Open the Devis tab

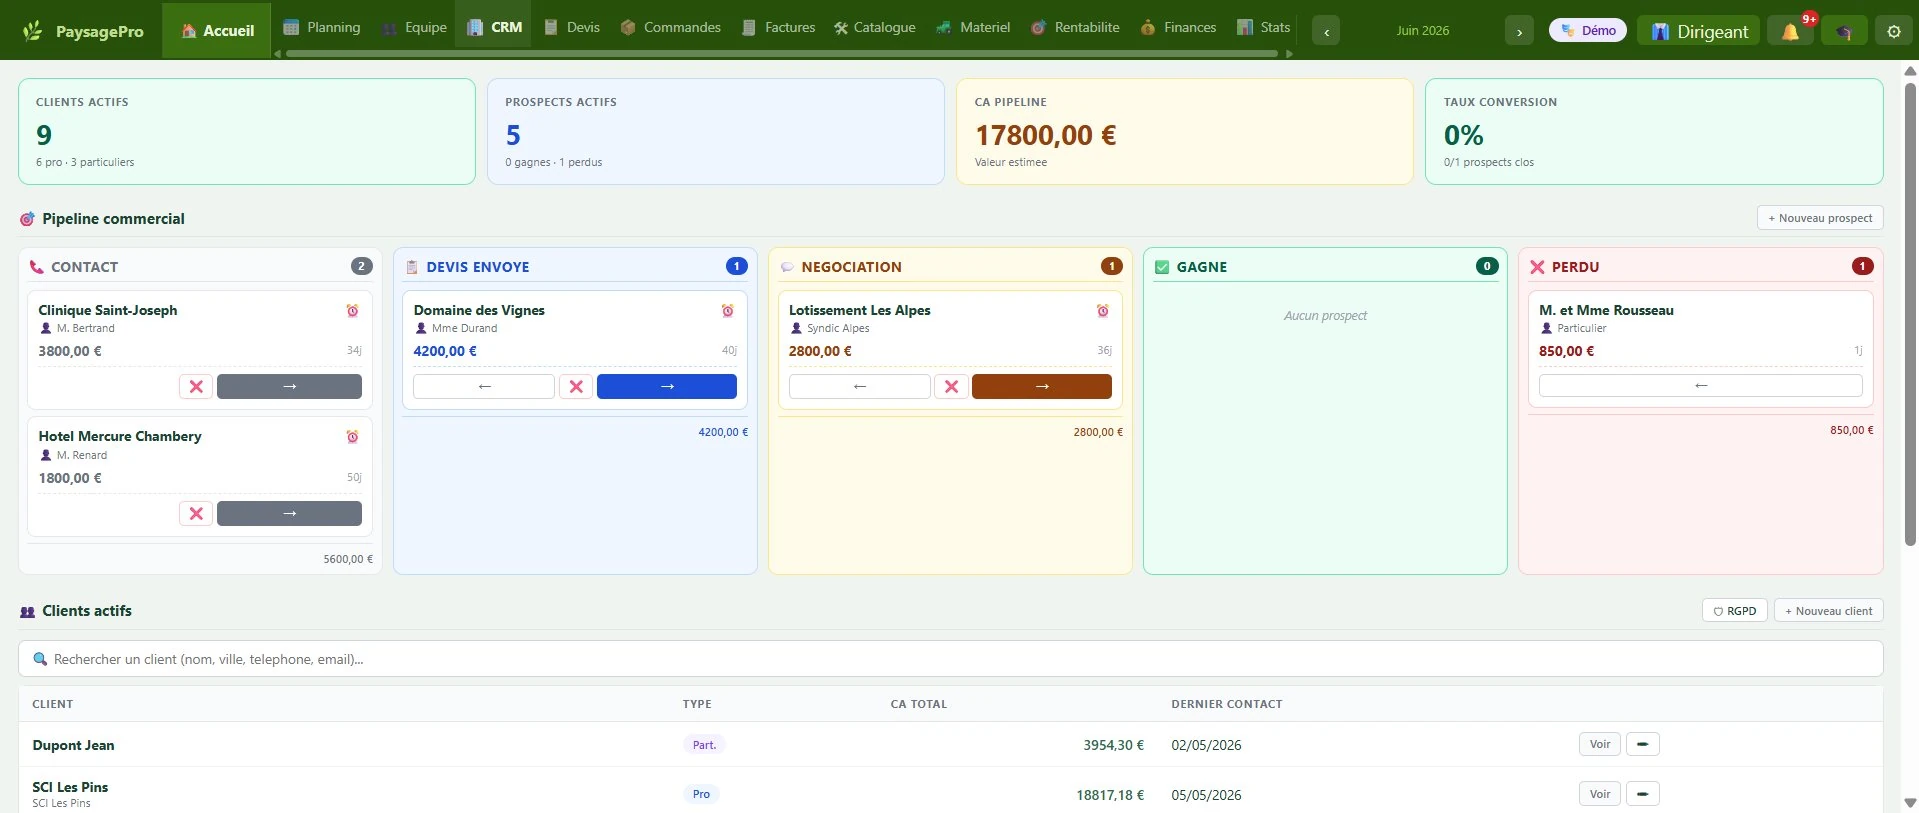(572, 27)
